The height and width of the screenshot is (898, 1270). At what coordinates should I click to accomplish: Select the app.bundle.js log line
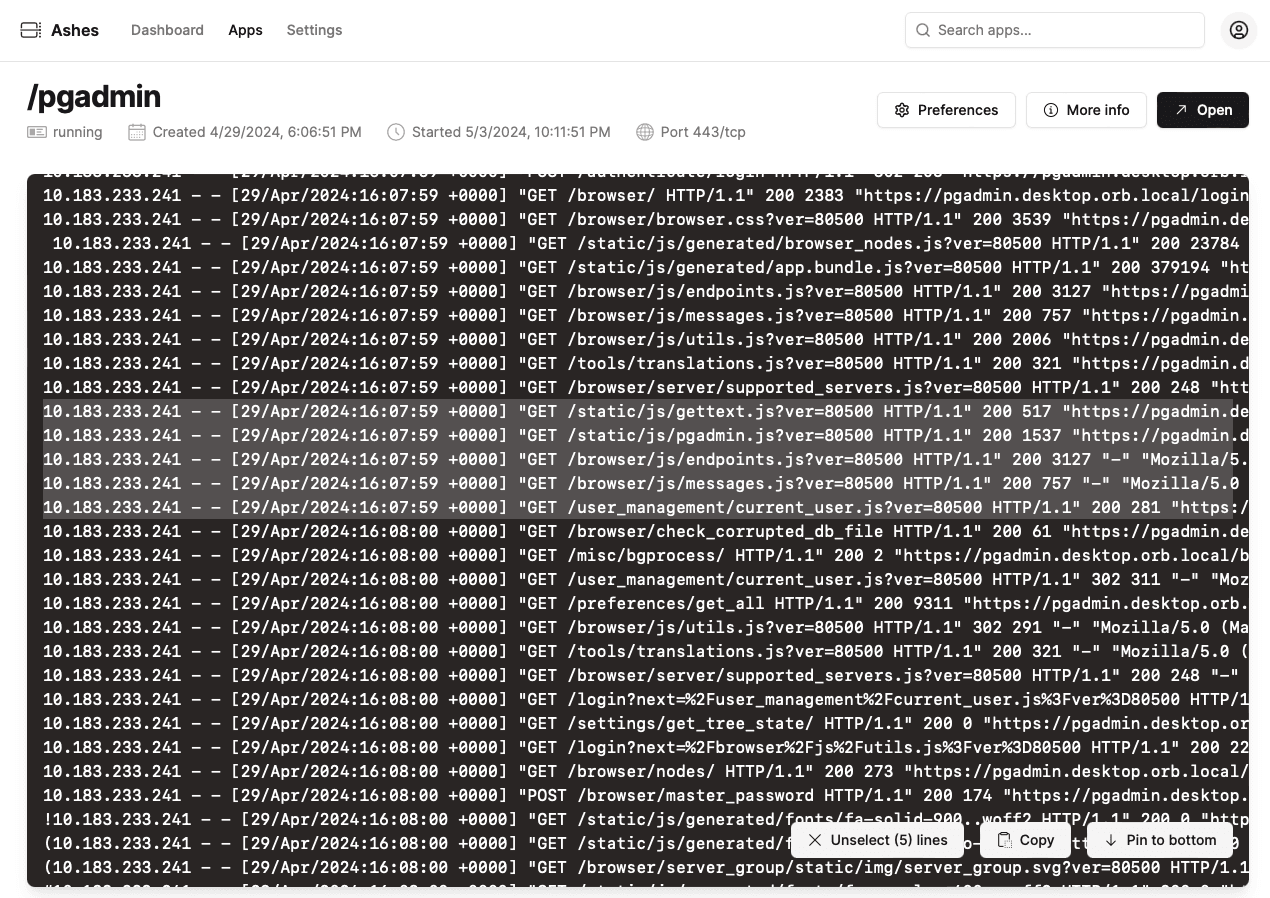[638, 267]
